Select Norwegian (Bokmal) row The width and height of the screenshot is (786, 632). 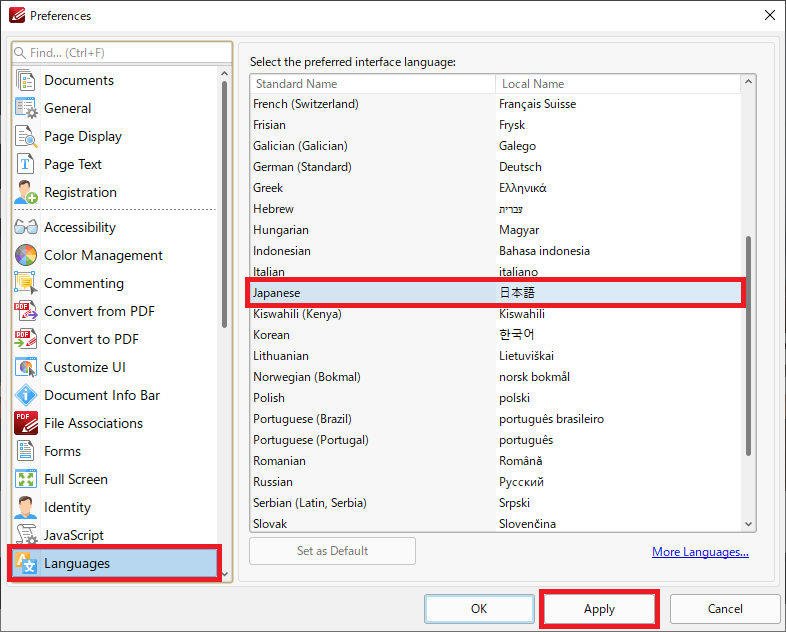coord(495,377)
